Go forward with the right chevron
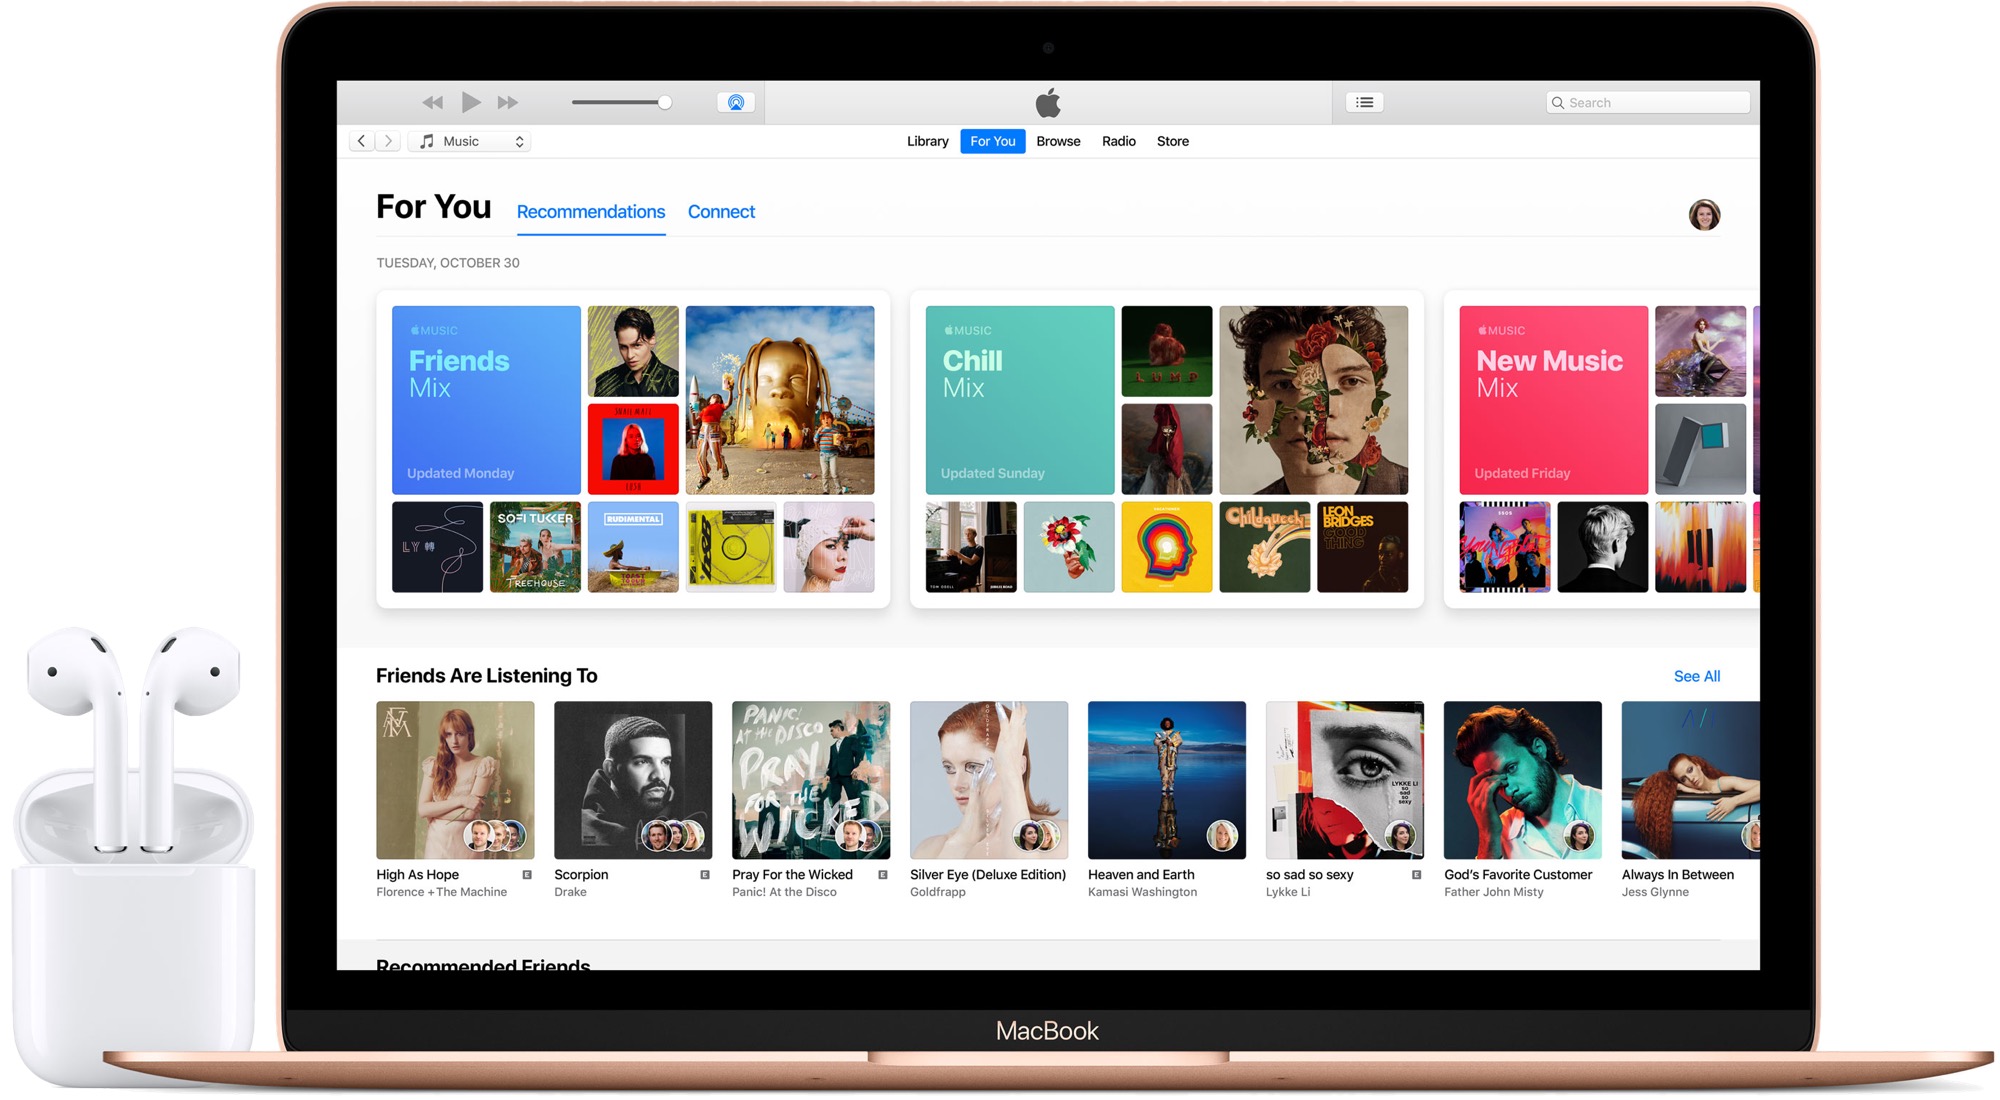The image size is (2000, 1100). click(388, 141)
